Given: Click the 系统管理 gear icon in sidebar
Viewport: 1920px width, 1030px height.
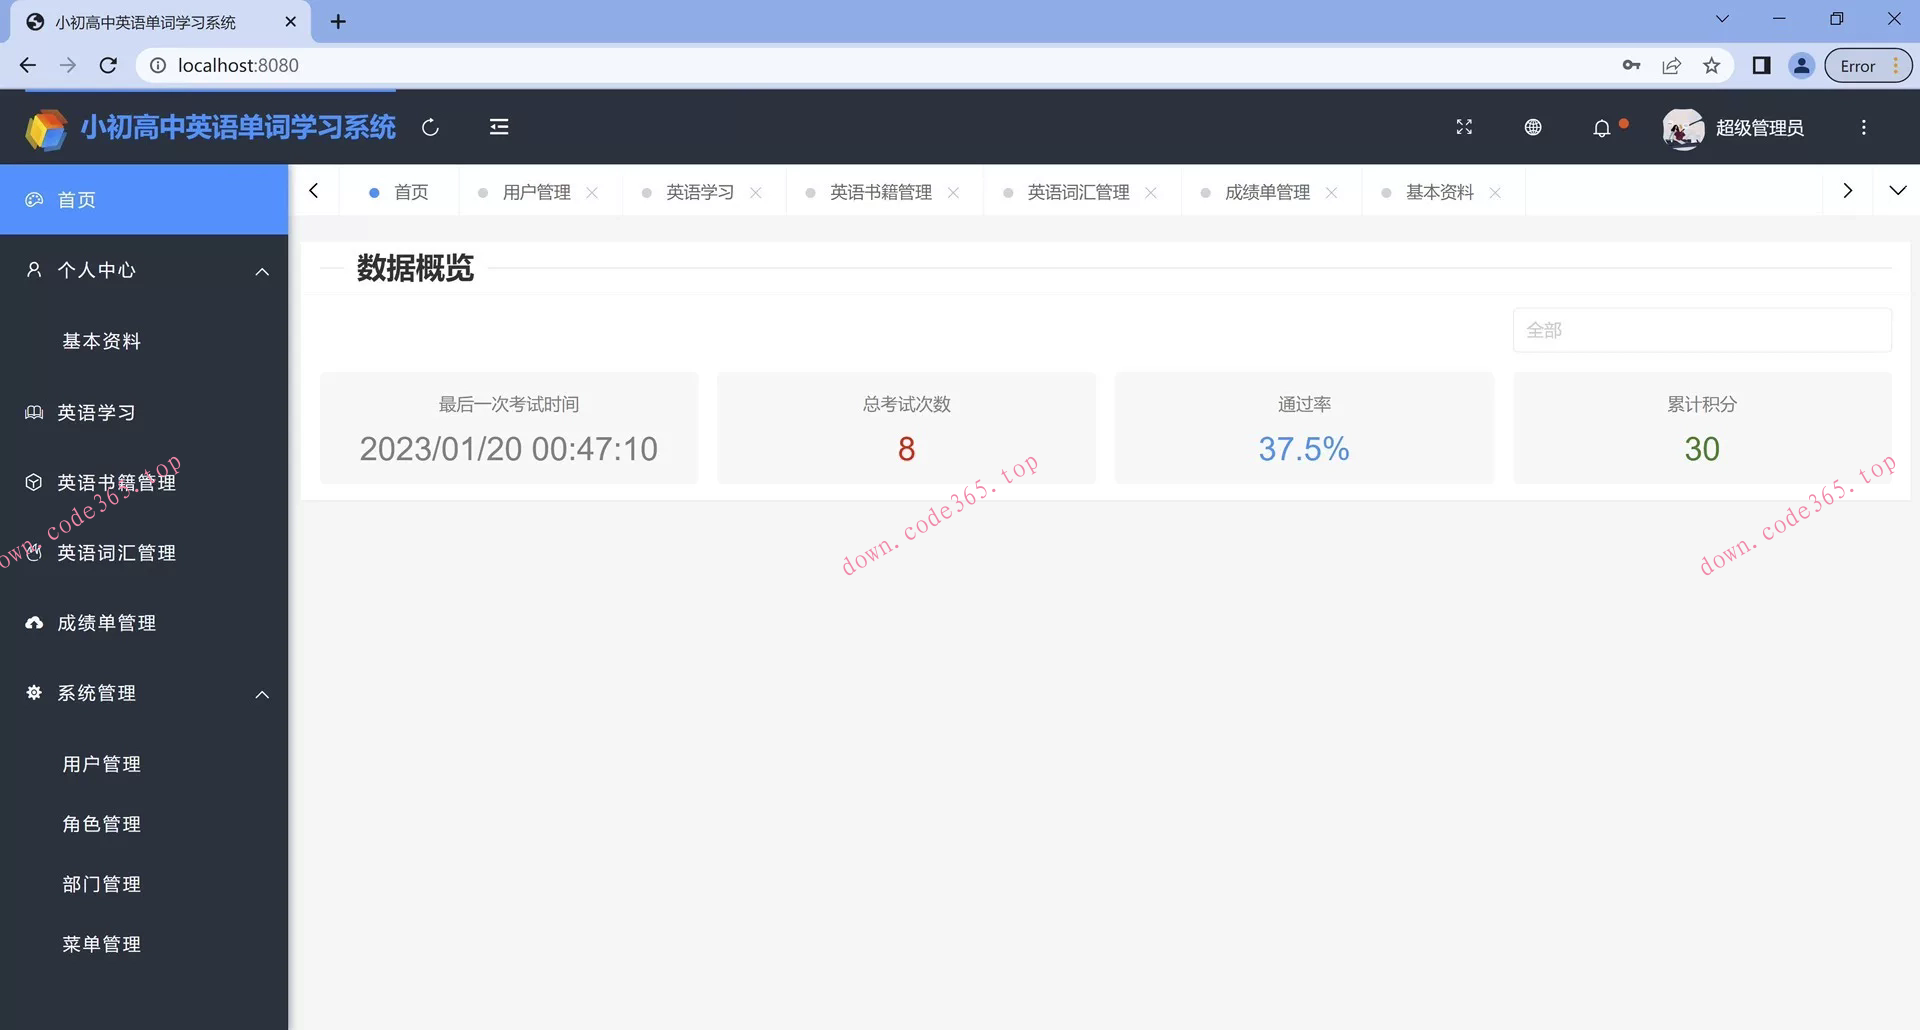Looking at the screenshot, I should point(33,693).
